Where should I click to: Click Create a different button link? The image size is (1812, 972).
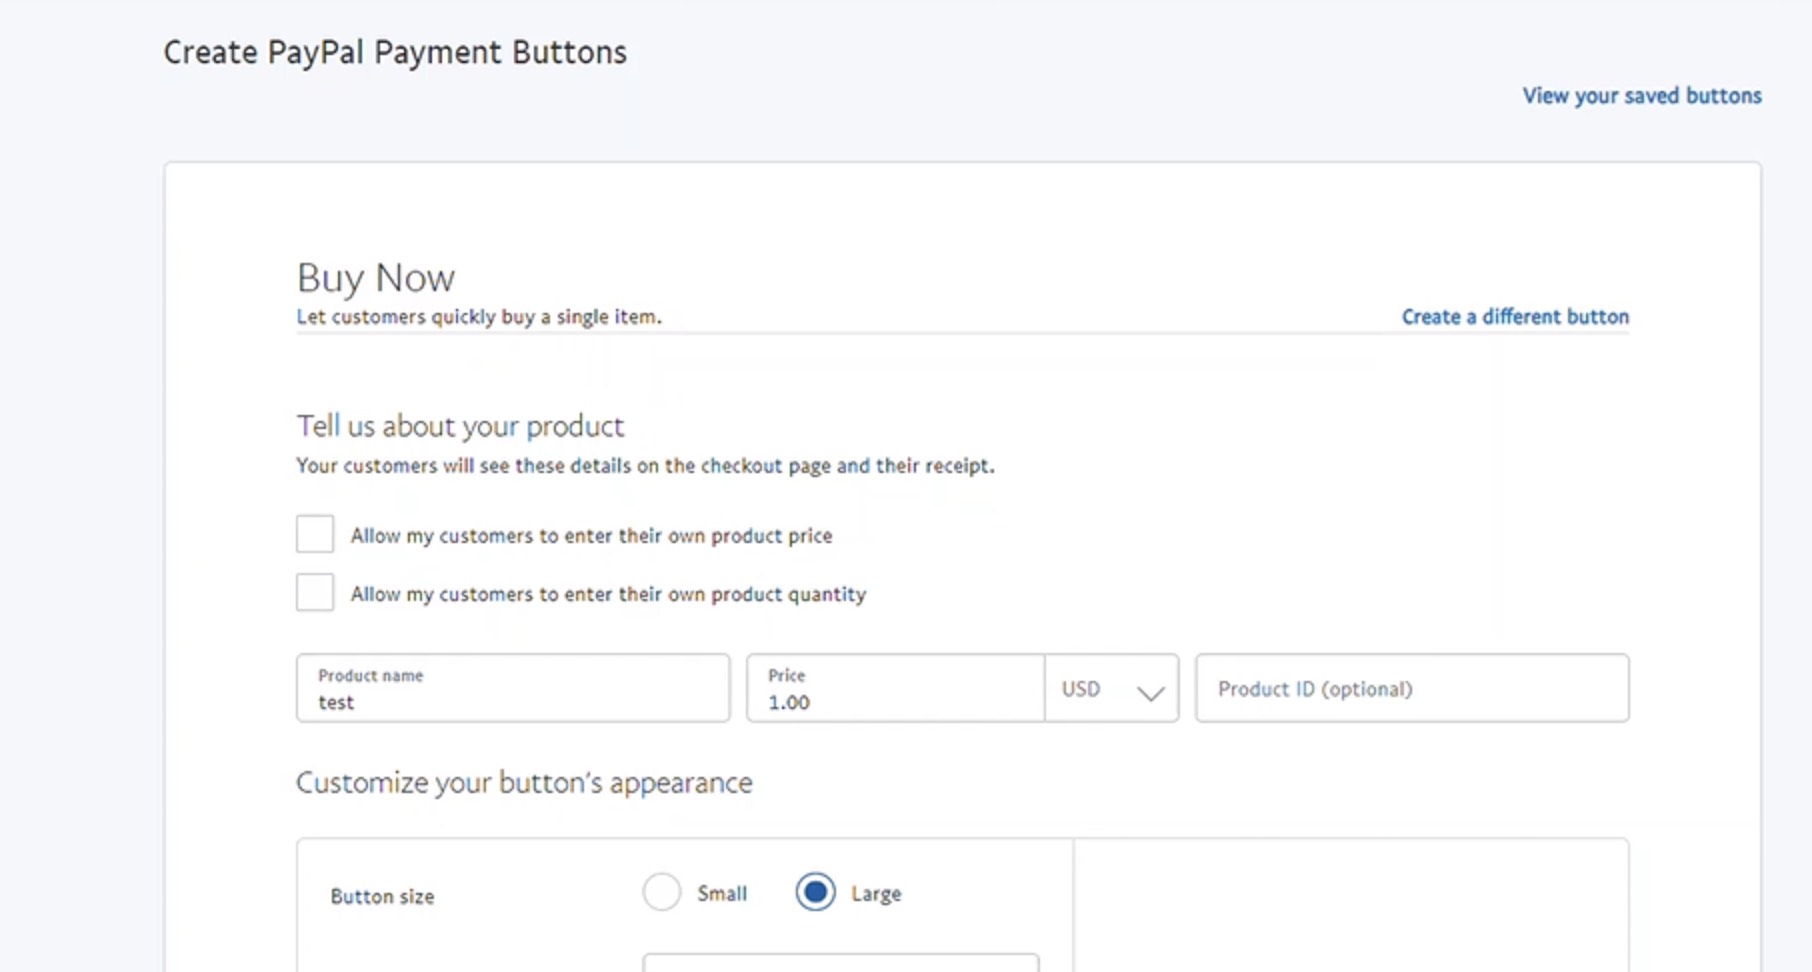(1515, 317)
